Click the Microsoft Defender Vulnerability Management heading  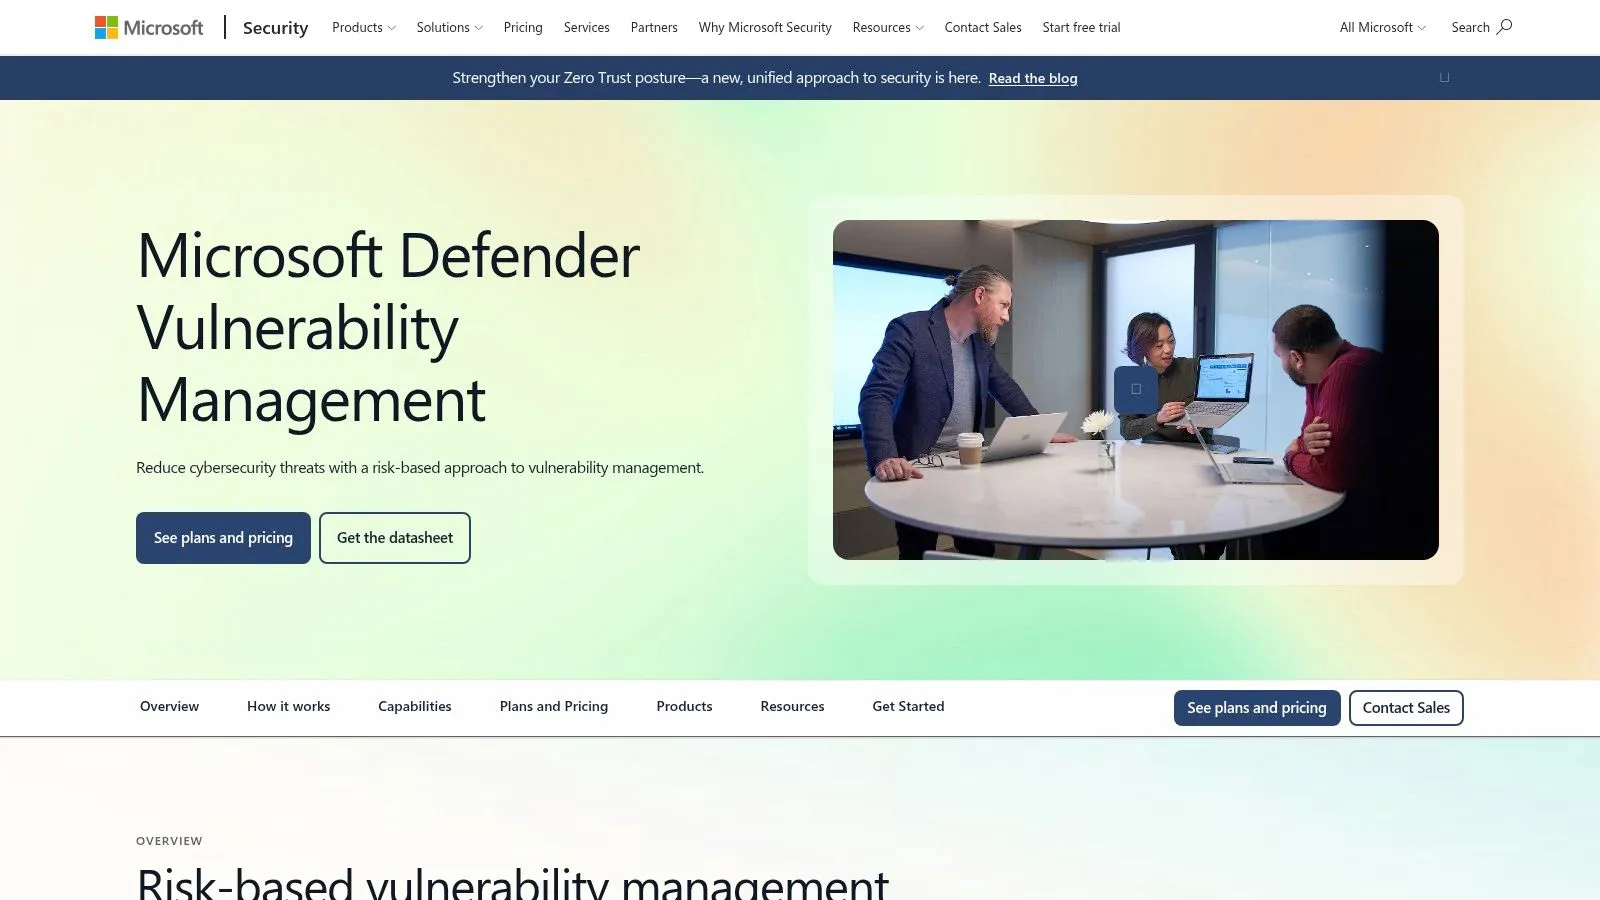tap(388, 327)
